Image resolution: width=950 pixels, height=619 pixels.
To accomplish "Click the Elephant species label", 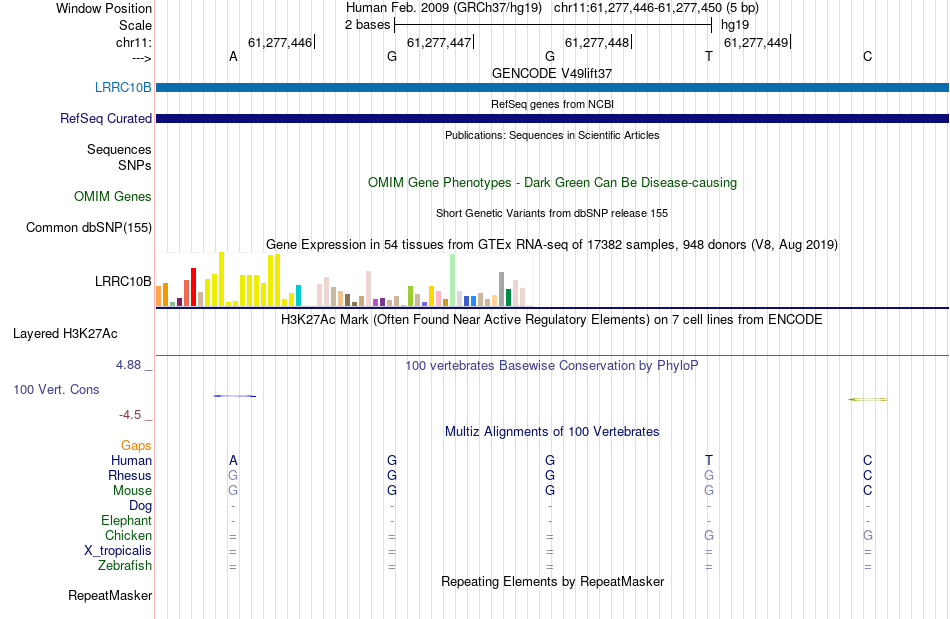I will coord(127,520).
